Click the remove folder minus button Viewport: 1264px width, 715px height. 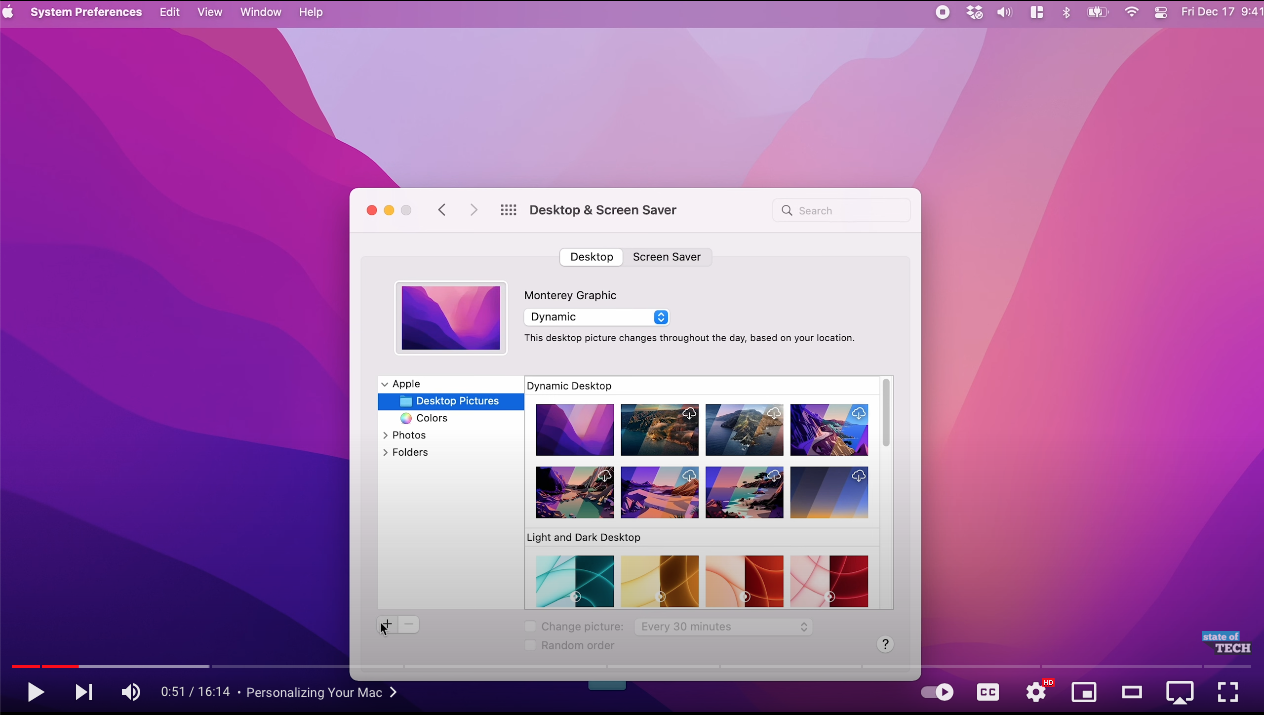pos(409,625)
